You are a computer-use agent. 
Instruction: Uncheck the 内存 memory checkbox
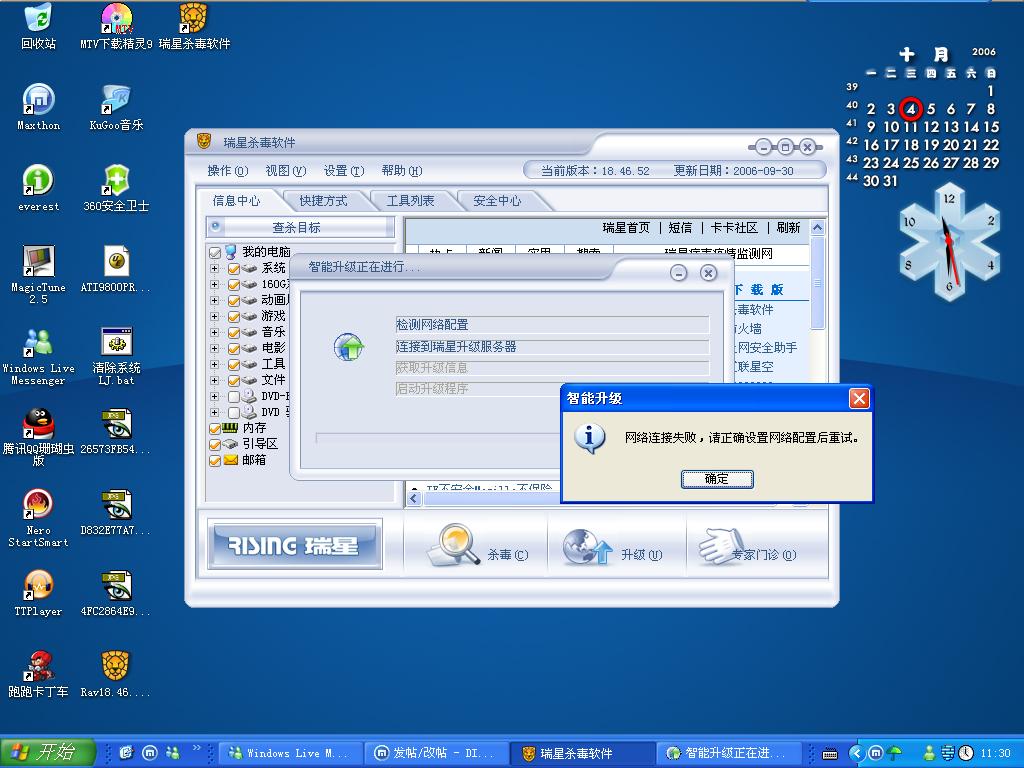click(x=215, y=428)
